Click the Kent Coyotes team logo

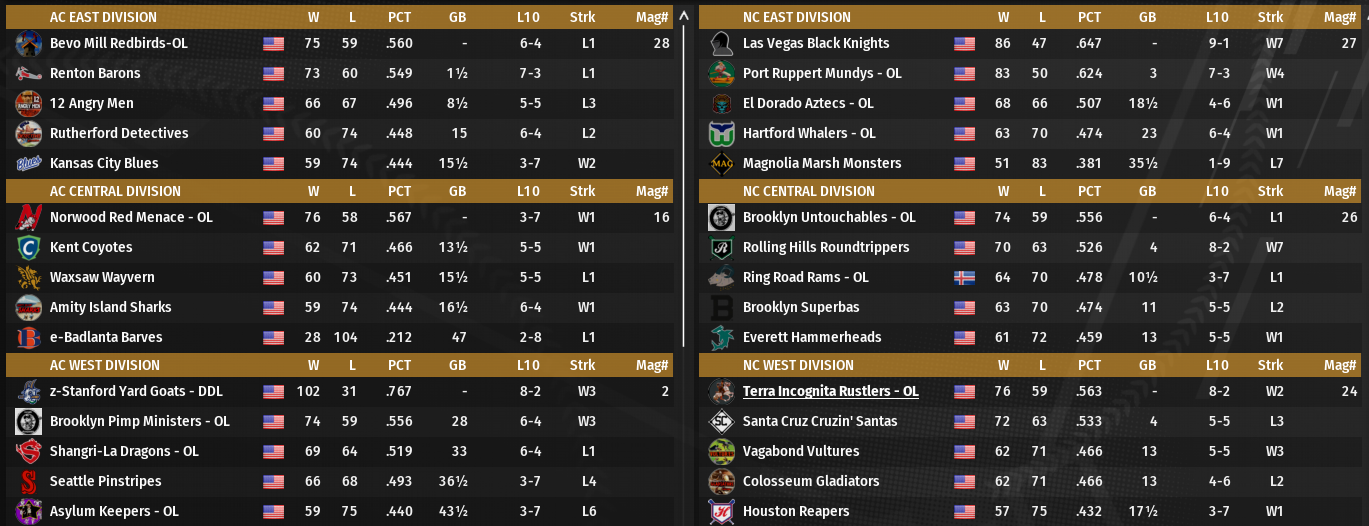(x=28, y=248)
